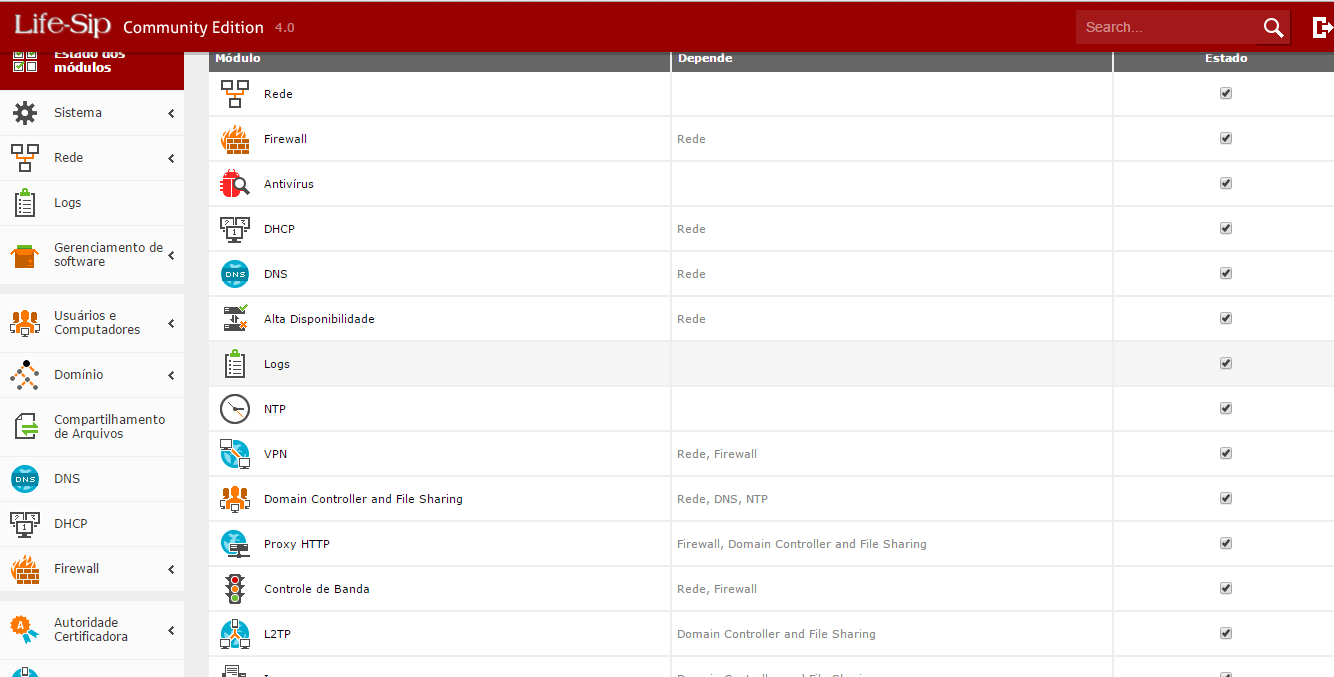The height and width of the screenshot is (677, 1334).
Task: Open Compartilhamento de Arquivos sidebar item
Action: pyautogui.click(x=109, y=427)
